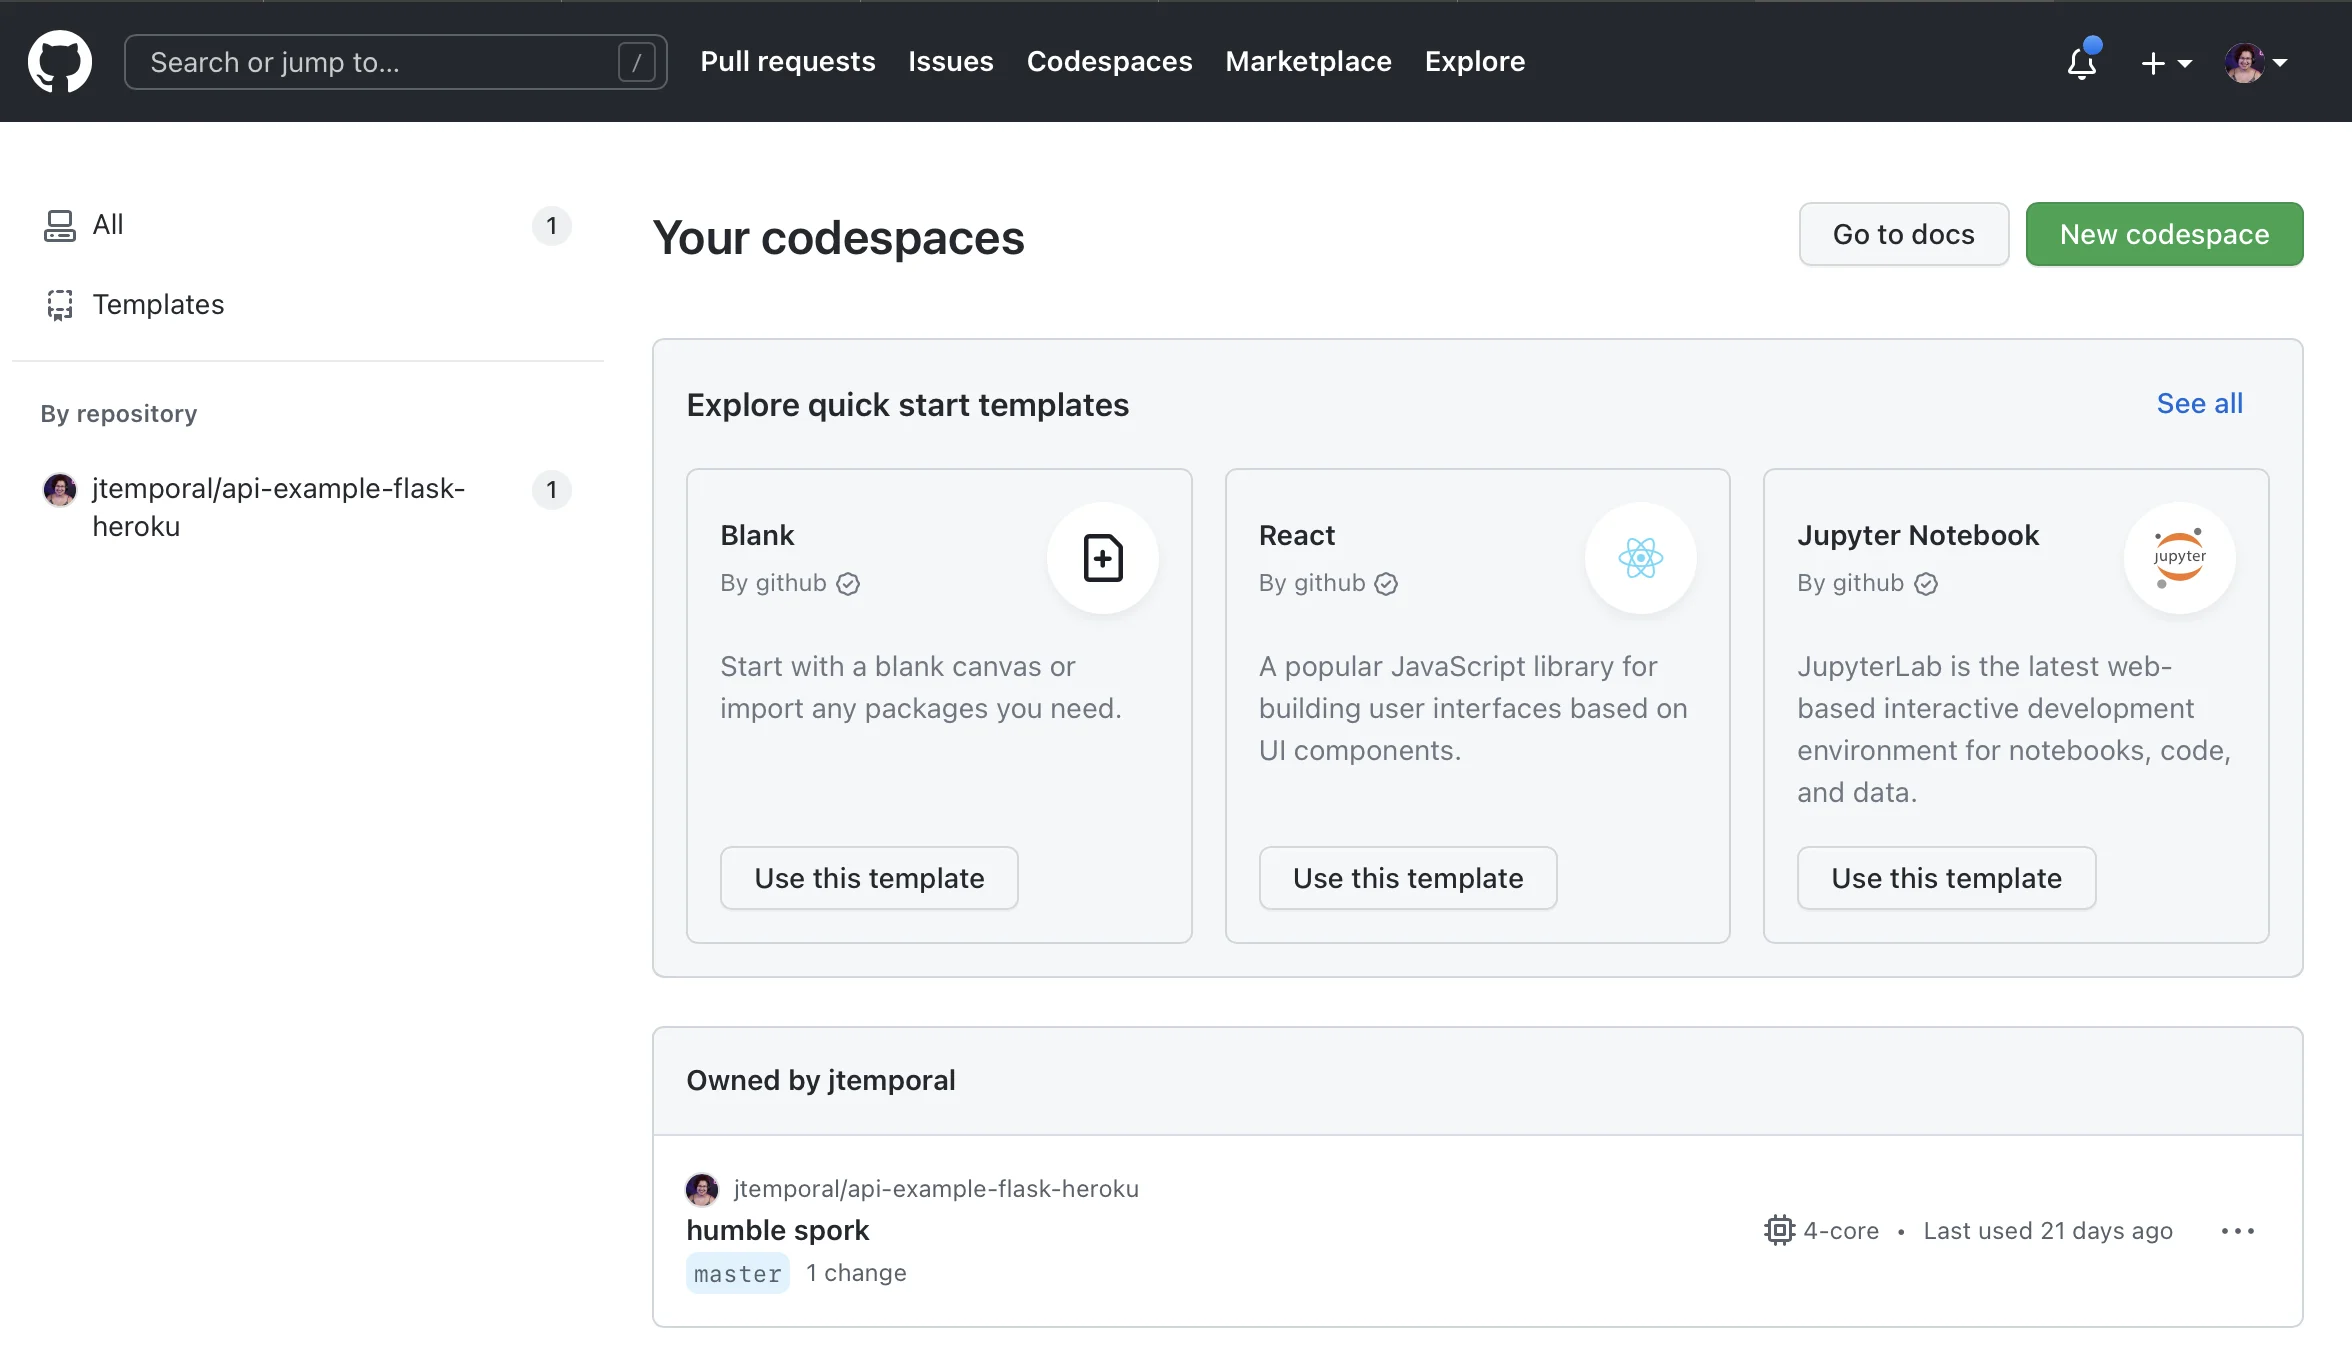Image resolution: width=2352 pixels, height=1346 pixels.
Task: Open Marketplace from the top navigation
Action: point(1308,62)
